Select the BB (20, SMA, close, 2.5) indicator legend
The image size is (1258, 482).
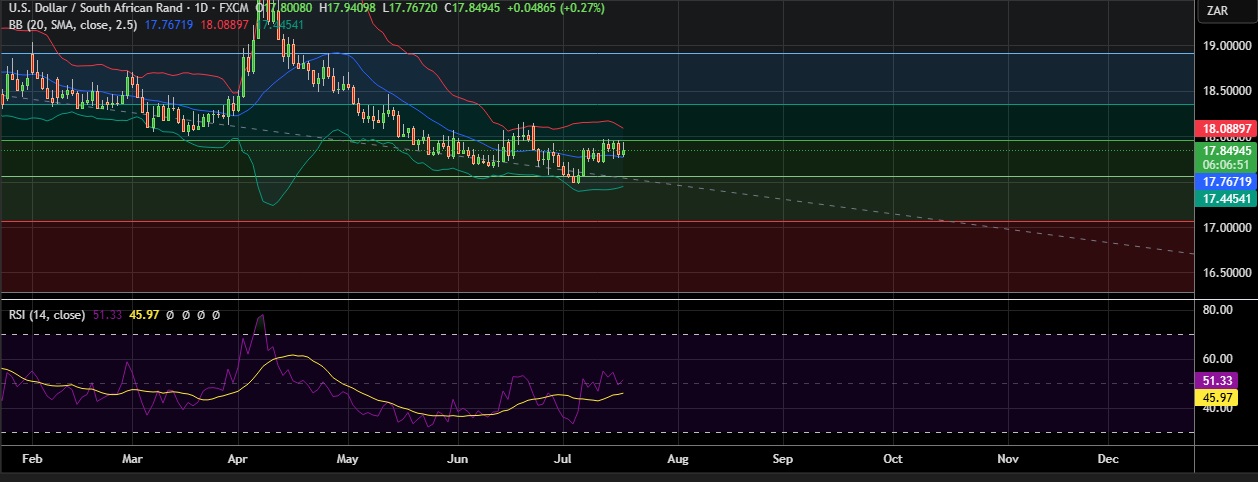[x=72, y=23]
